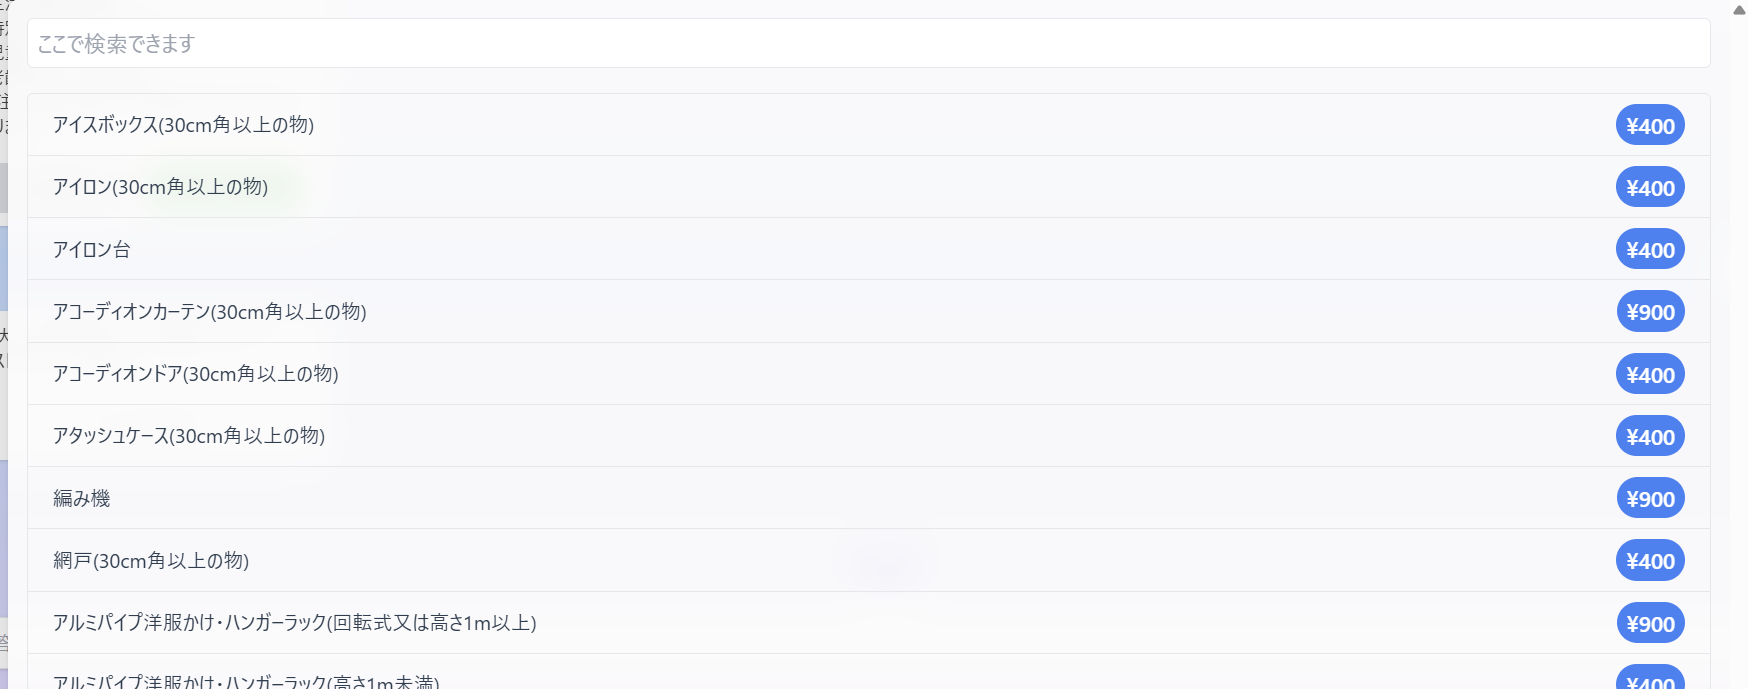Image resolution: width=1748 pixels, height=689 pixels.
Task: Click the scrollbar up arrow
Action: click(x=1739, y=9)
